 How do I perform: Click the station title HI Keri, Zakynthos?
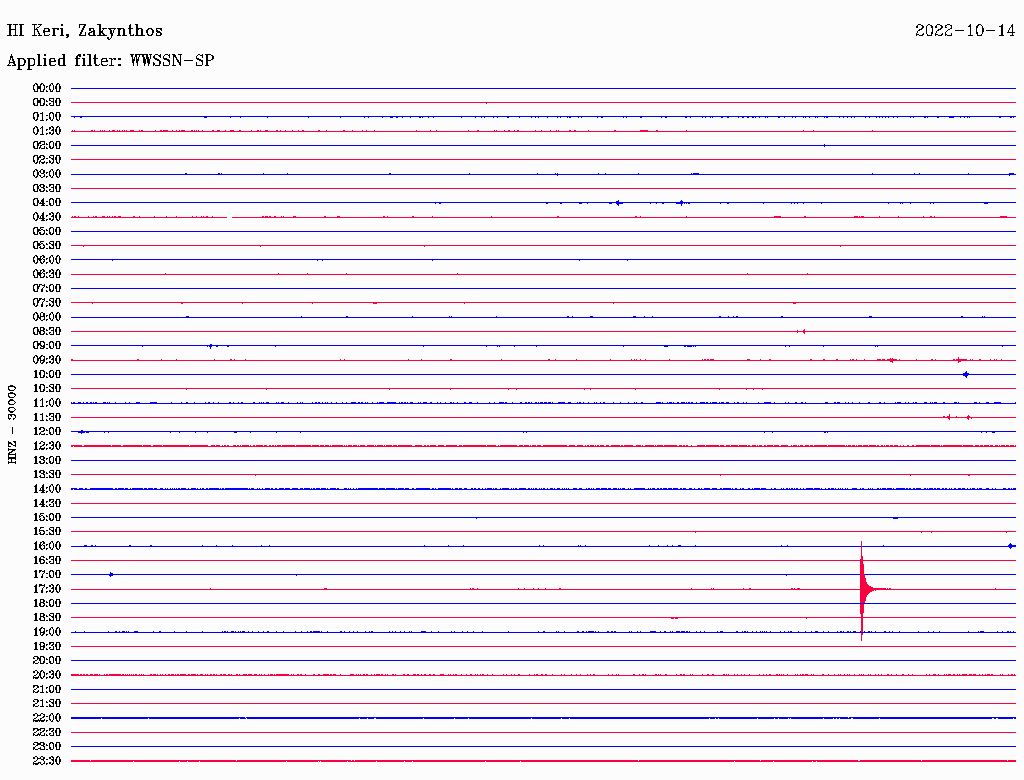(84, 31)
